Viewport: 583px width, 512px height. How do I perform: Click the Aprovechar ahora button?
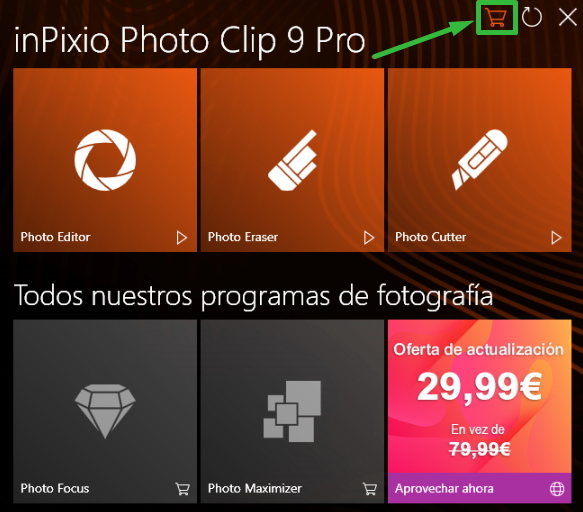[x=480, y=488]
